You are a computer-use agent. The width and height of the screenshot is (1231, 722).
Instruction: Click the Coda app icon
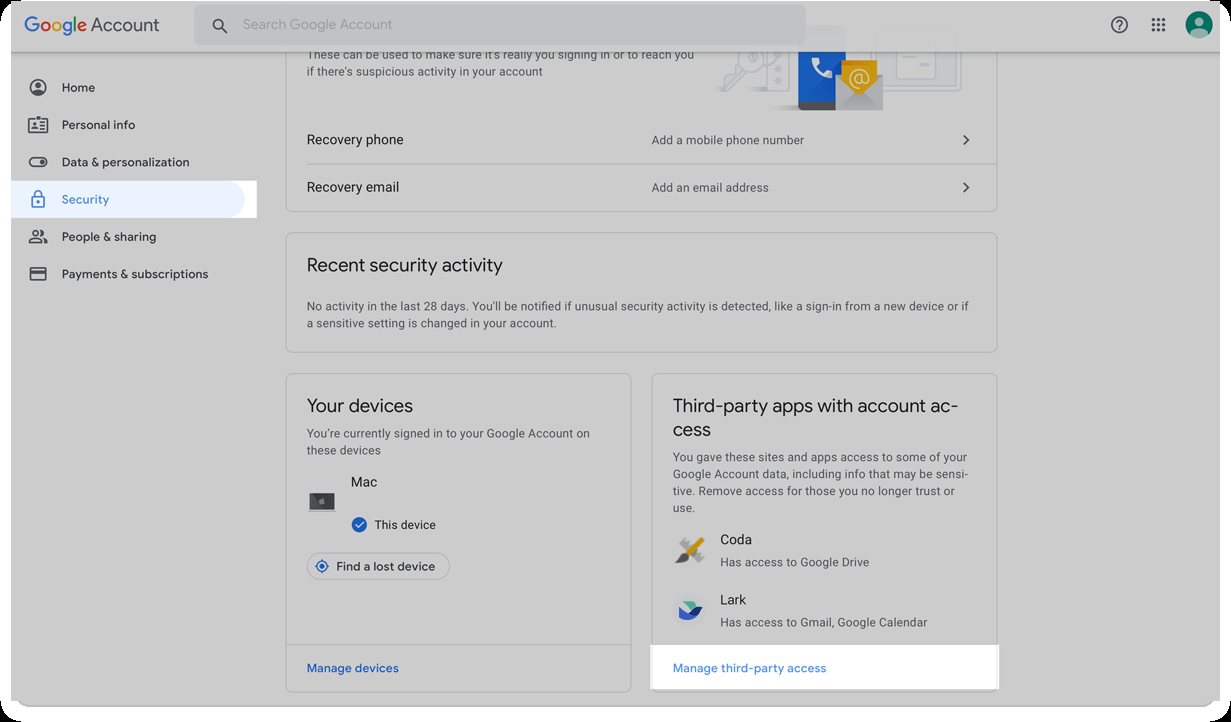coord(690,549)
